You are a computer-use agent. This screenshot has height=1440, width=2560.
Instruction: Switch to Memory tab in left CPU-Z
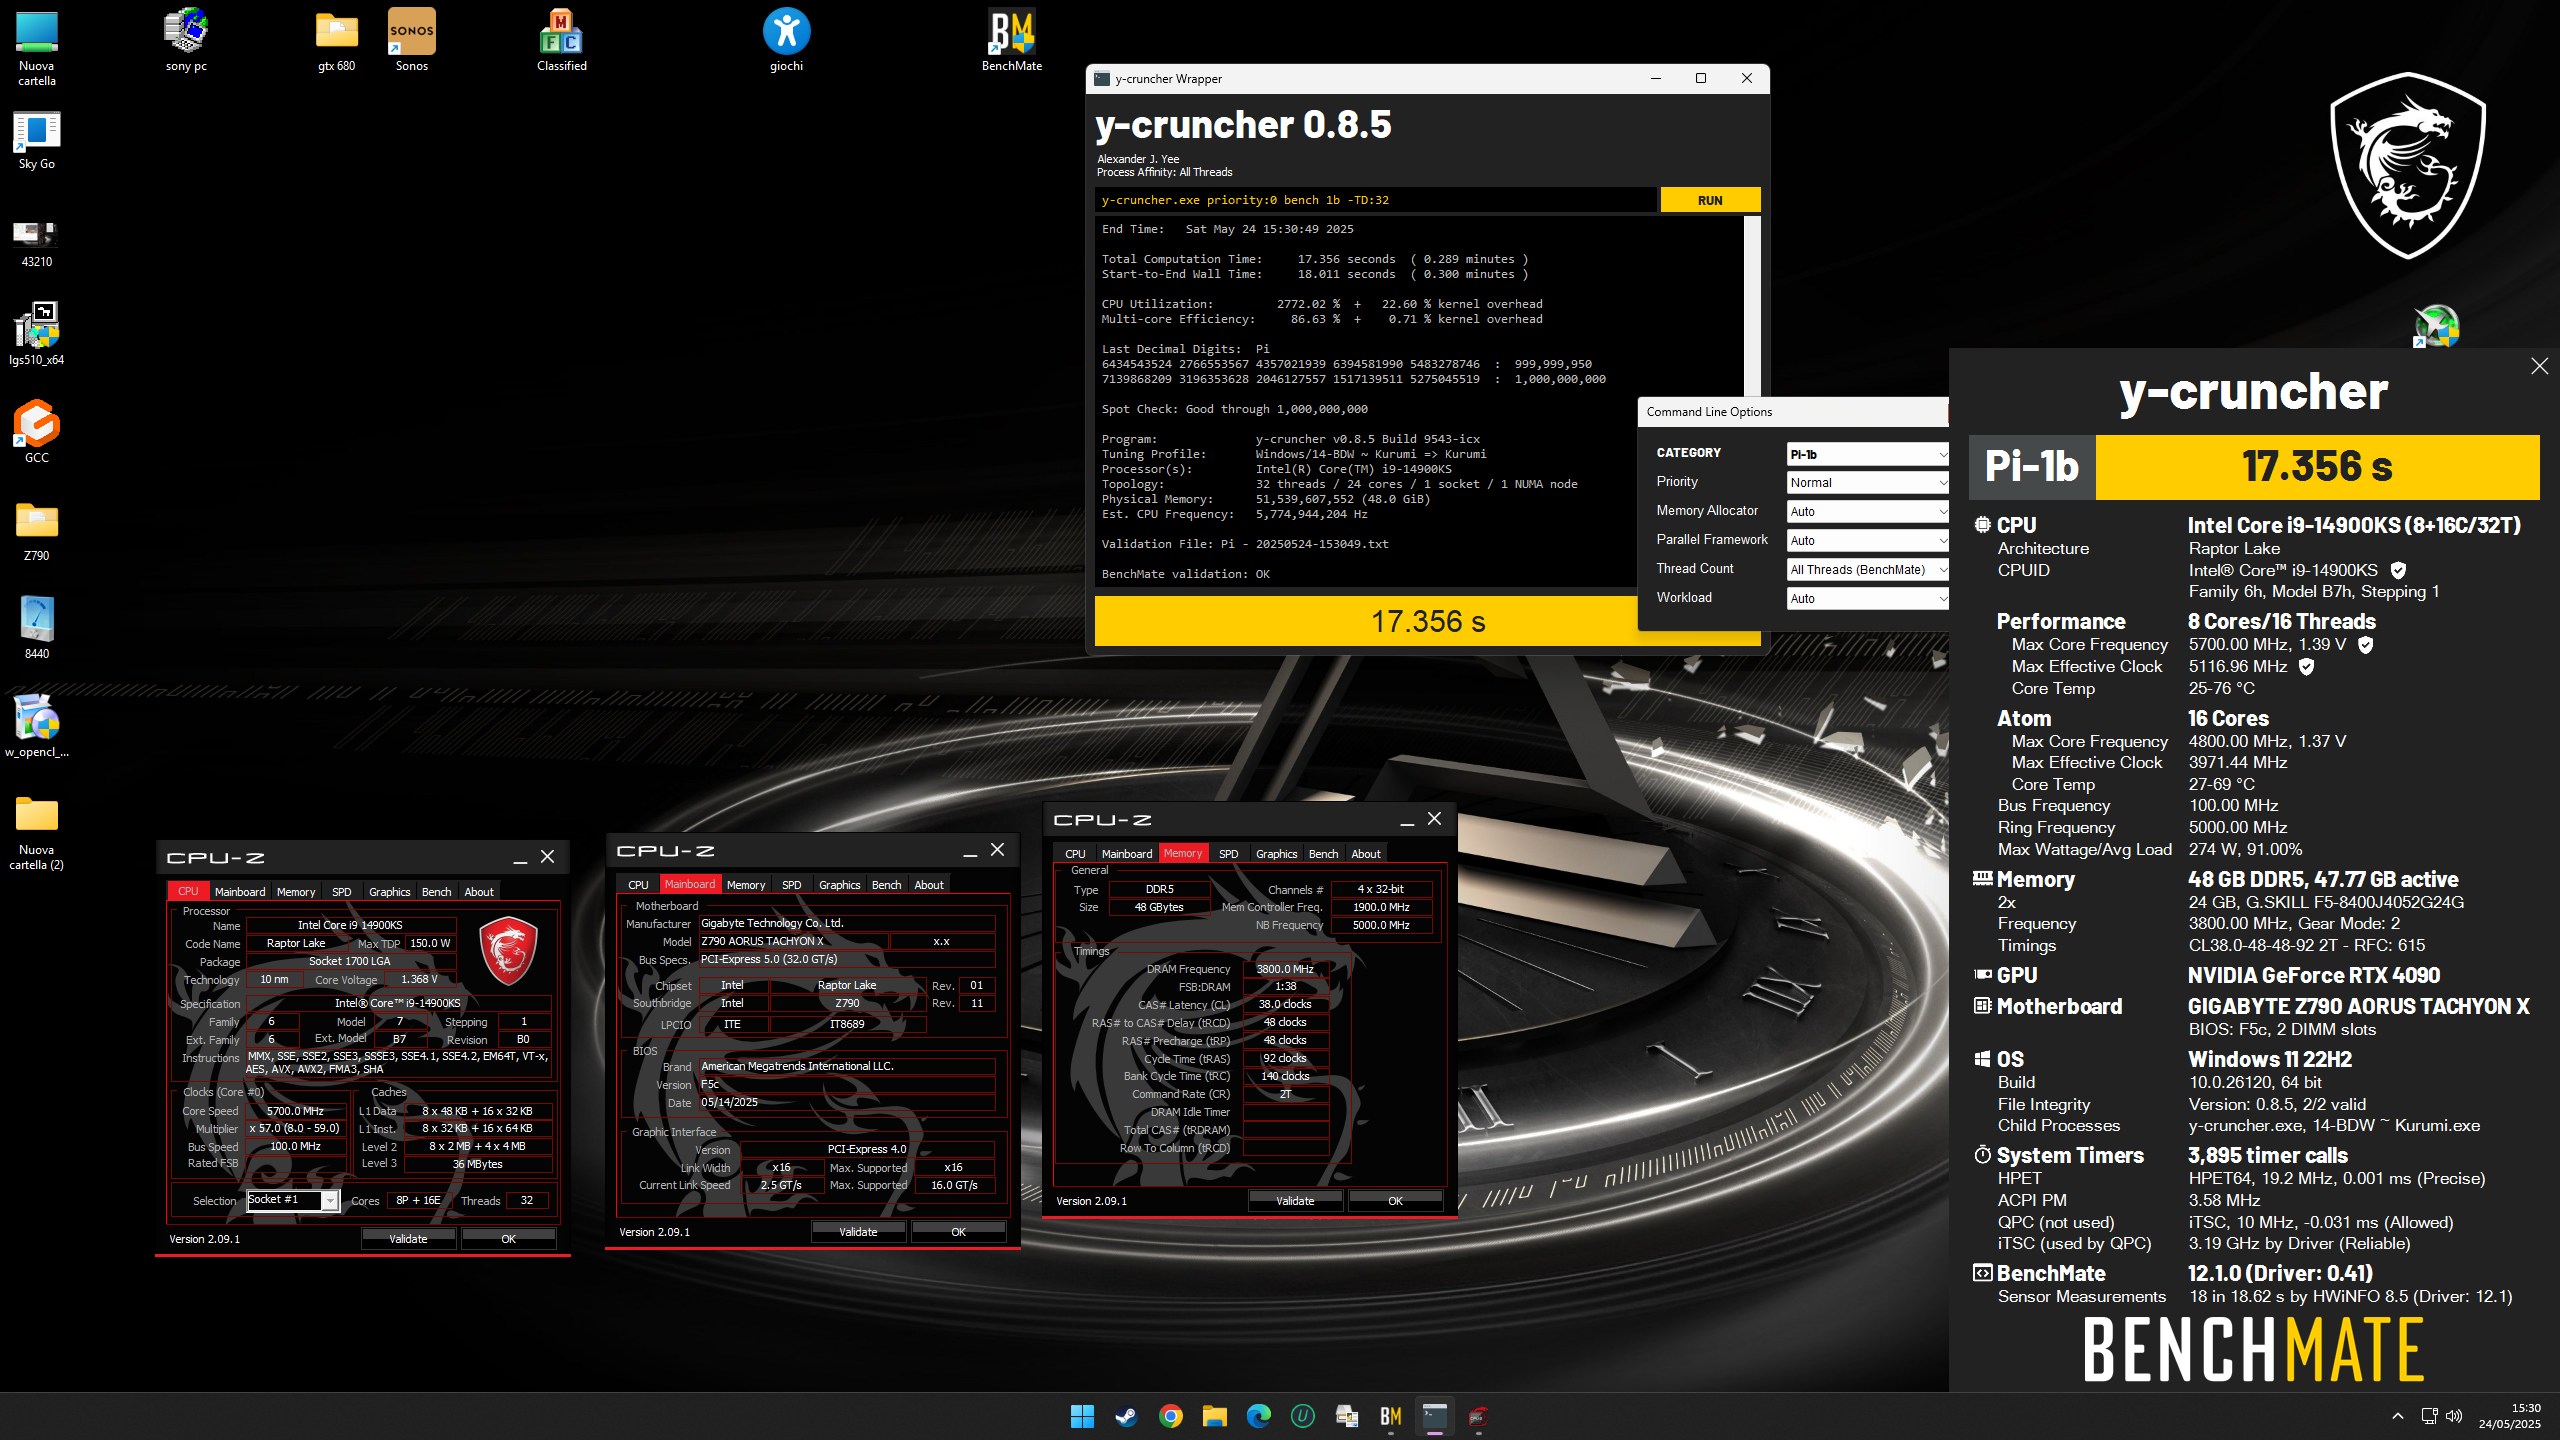coord(296,892)
